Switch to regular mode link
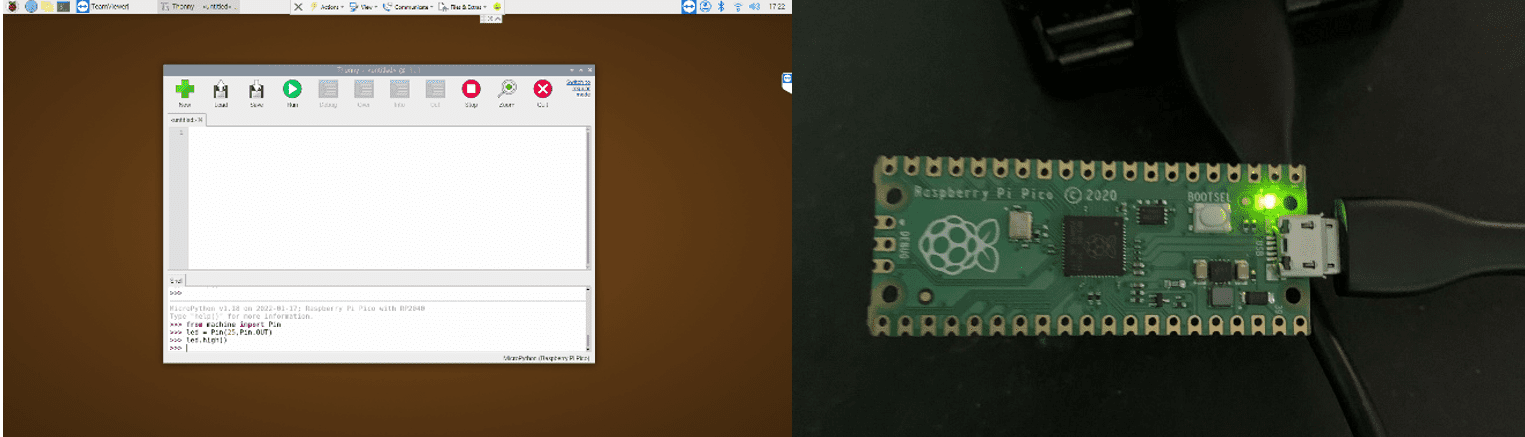The width and height of the screenshot is (1525, 437). (578, 88)
